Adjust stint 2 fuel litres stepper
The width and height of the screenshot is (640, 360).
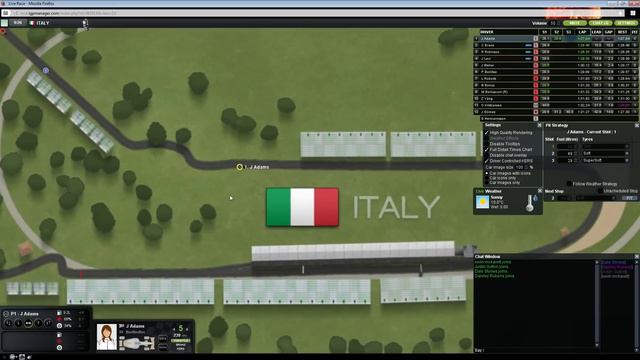coord(576,153)
